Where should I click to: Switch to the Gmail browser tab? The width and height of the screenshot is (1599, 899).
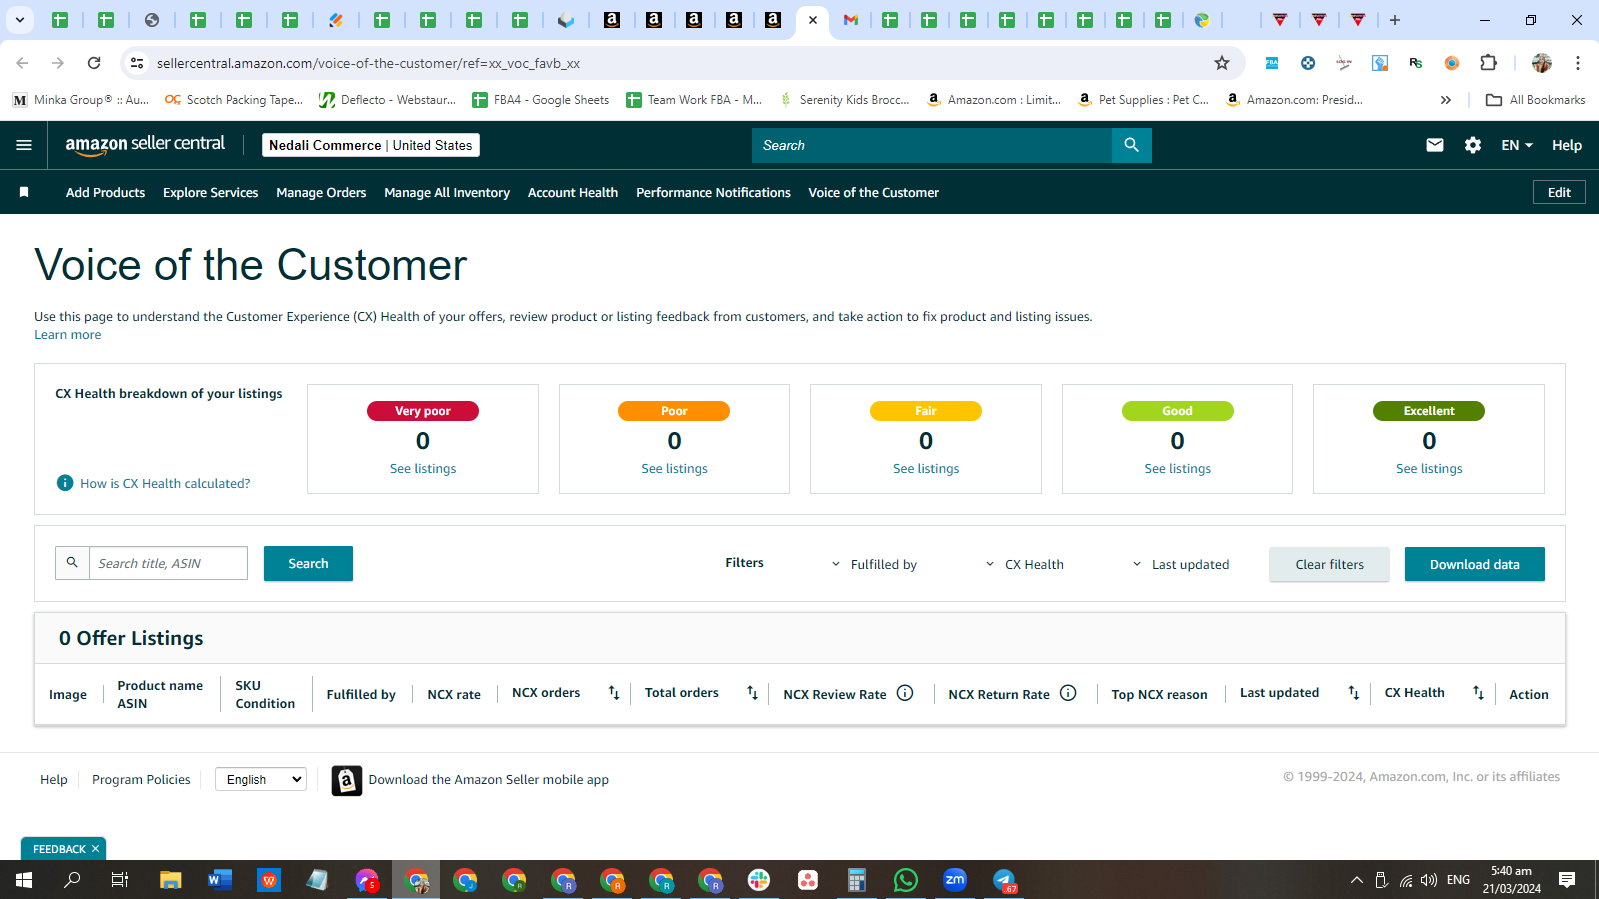coord(851,20)
